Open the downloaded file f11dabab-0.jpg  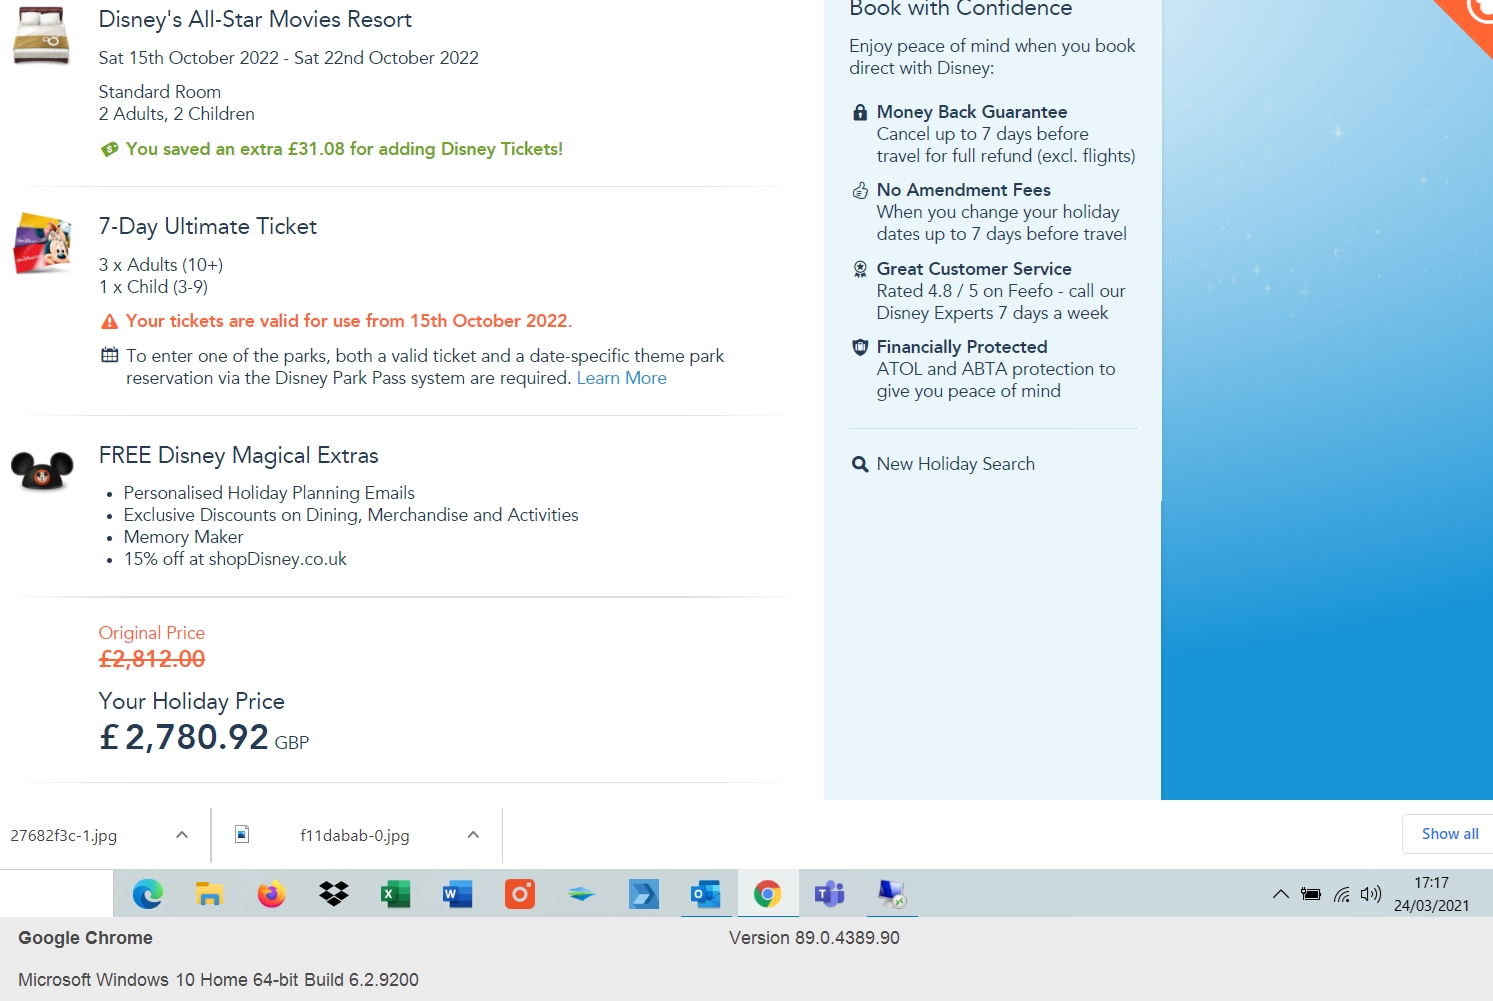tap(355, 836)
